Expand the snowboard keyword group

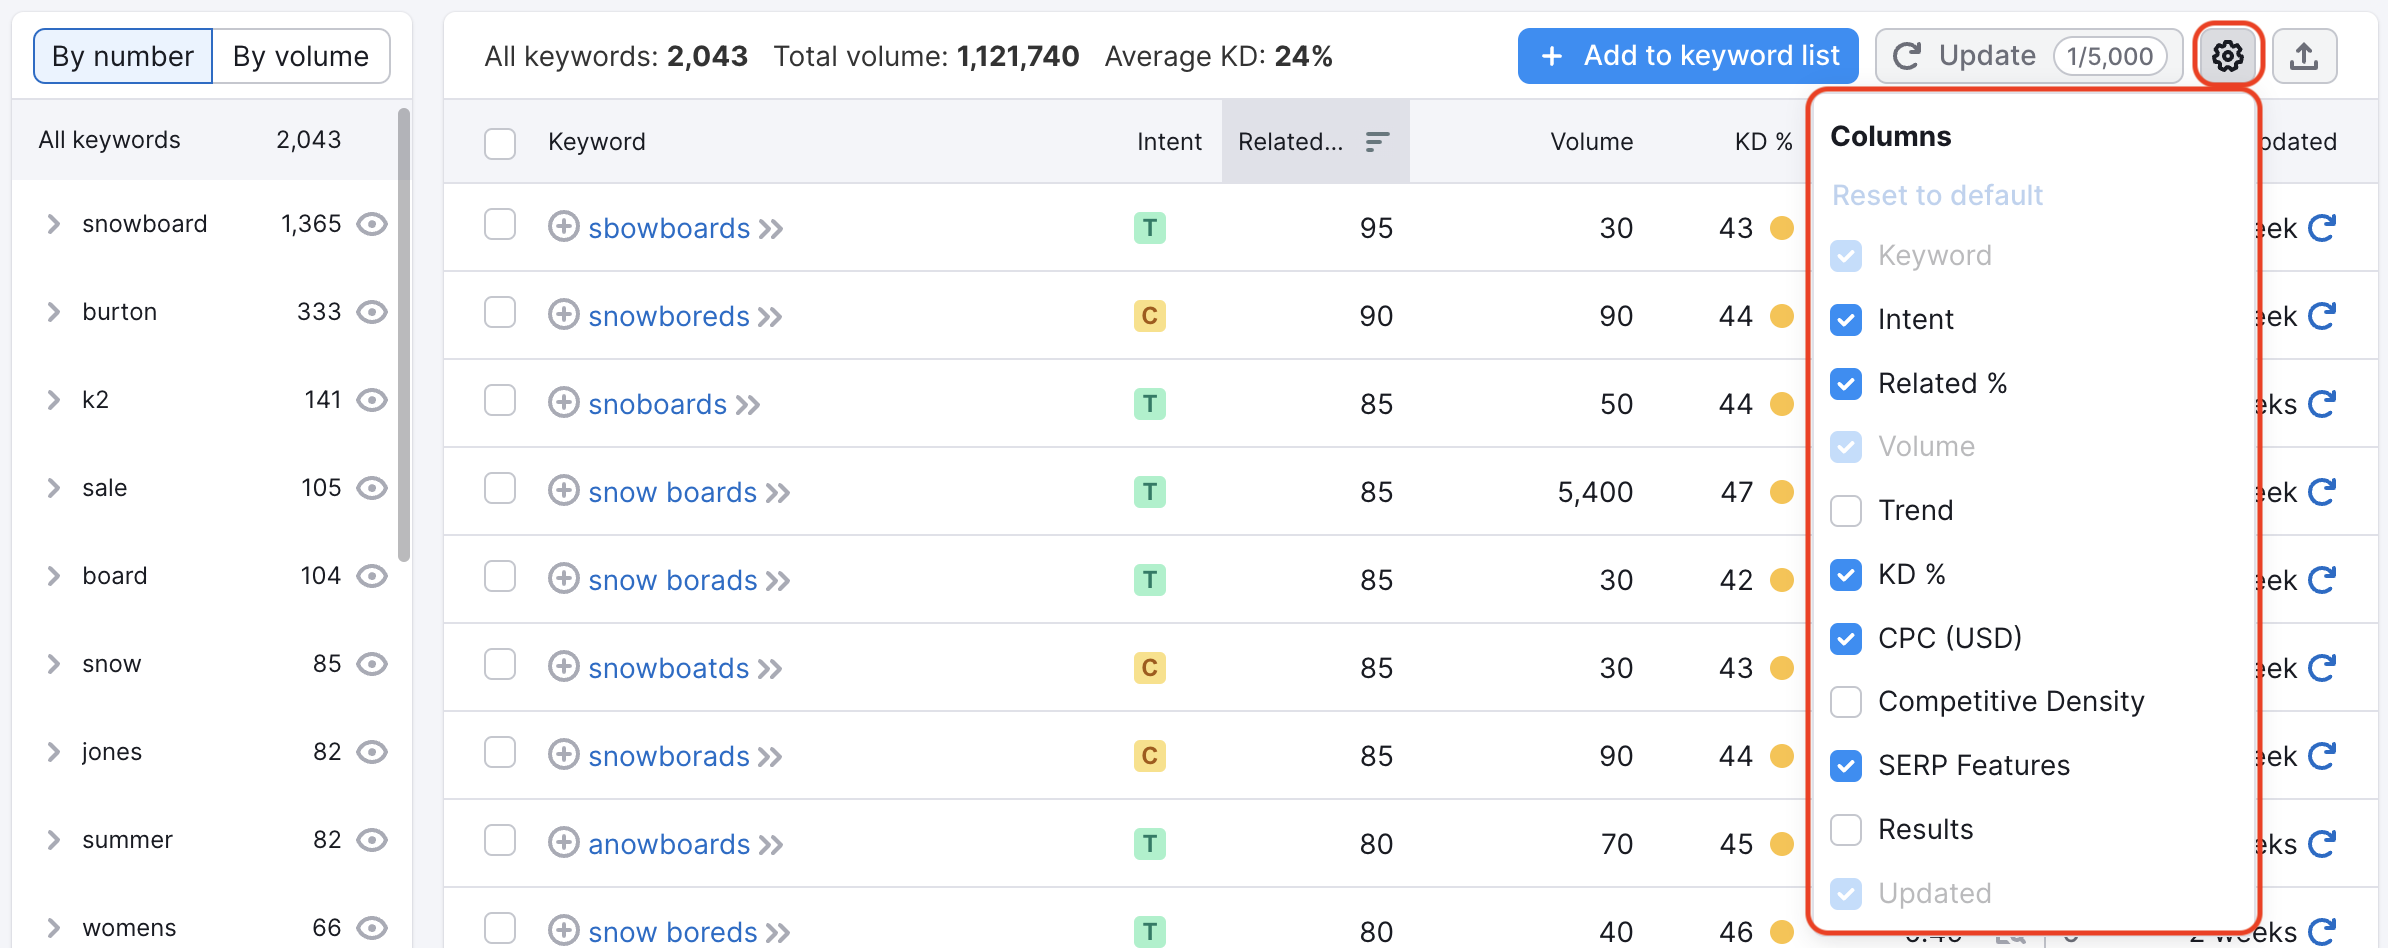click(54, 224)
